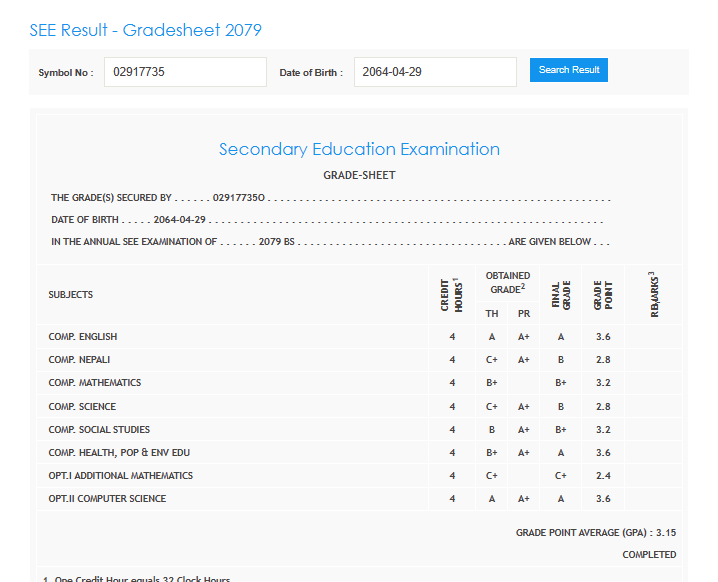This screenshot has width=718, height=582.
Task: Click the SEE Result - Gradesheet 2079 heading
Action: pos(146,30)
